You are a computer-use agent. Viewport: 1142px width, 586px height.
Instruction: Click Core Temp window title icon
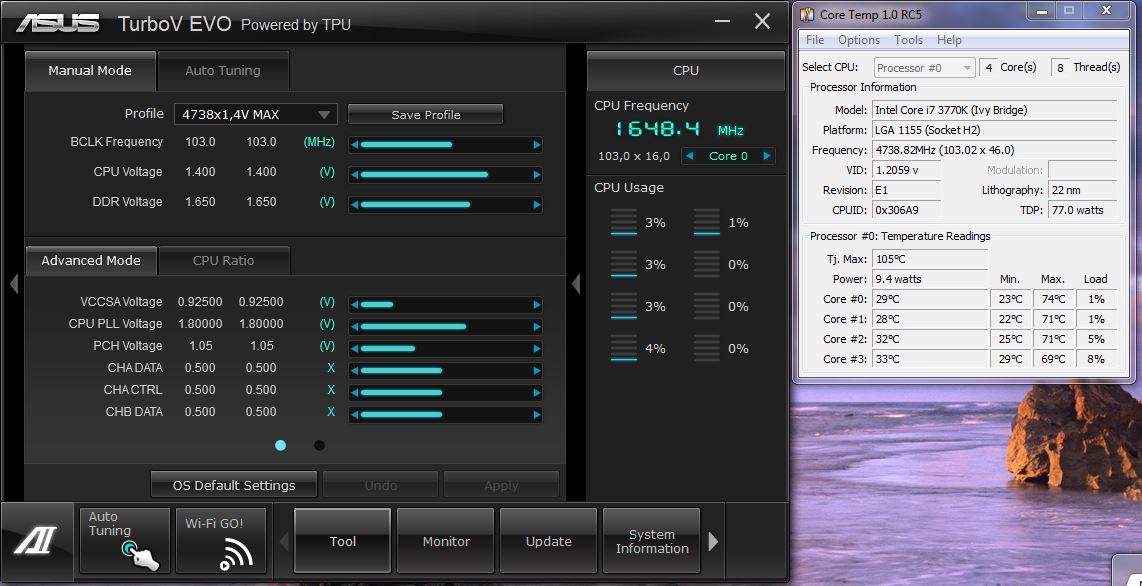coord(807,14)
